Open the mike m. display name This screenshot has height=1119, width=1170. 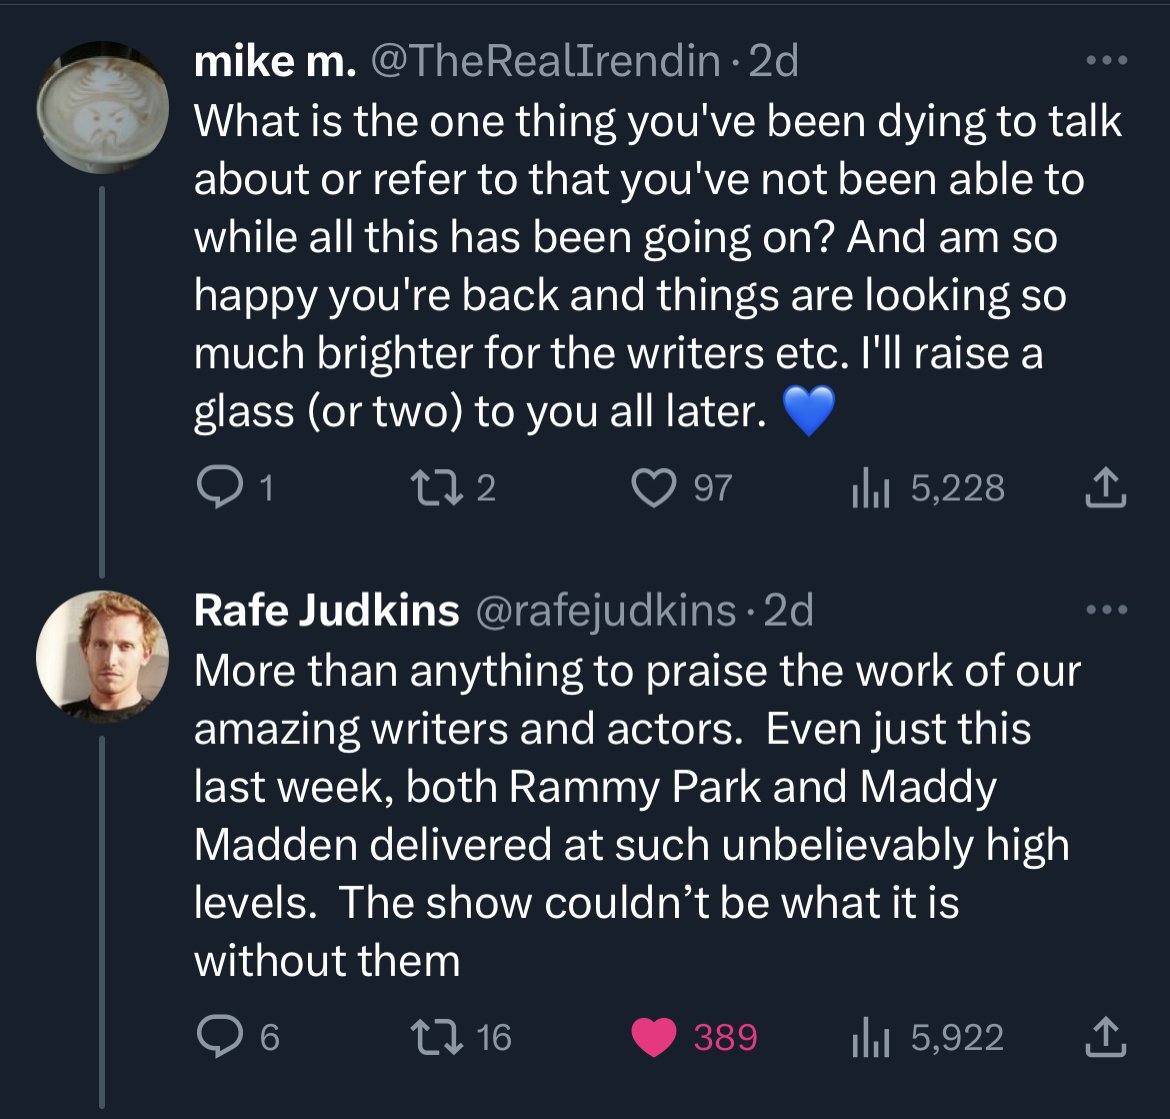click(x=274, y=62)
